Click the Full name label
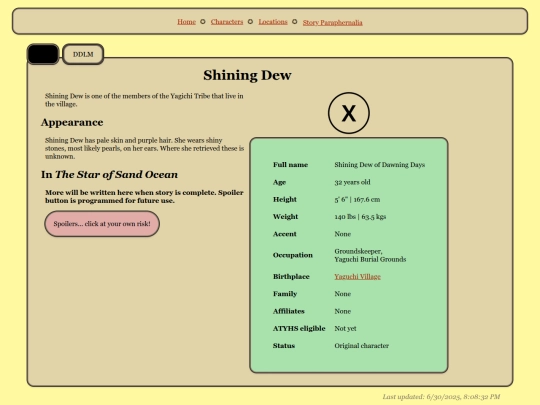Image resolution: width=540 pixels, height=405 pixels. click(290, 165)
